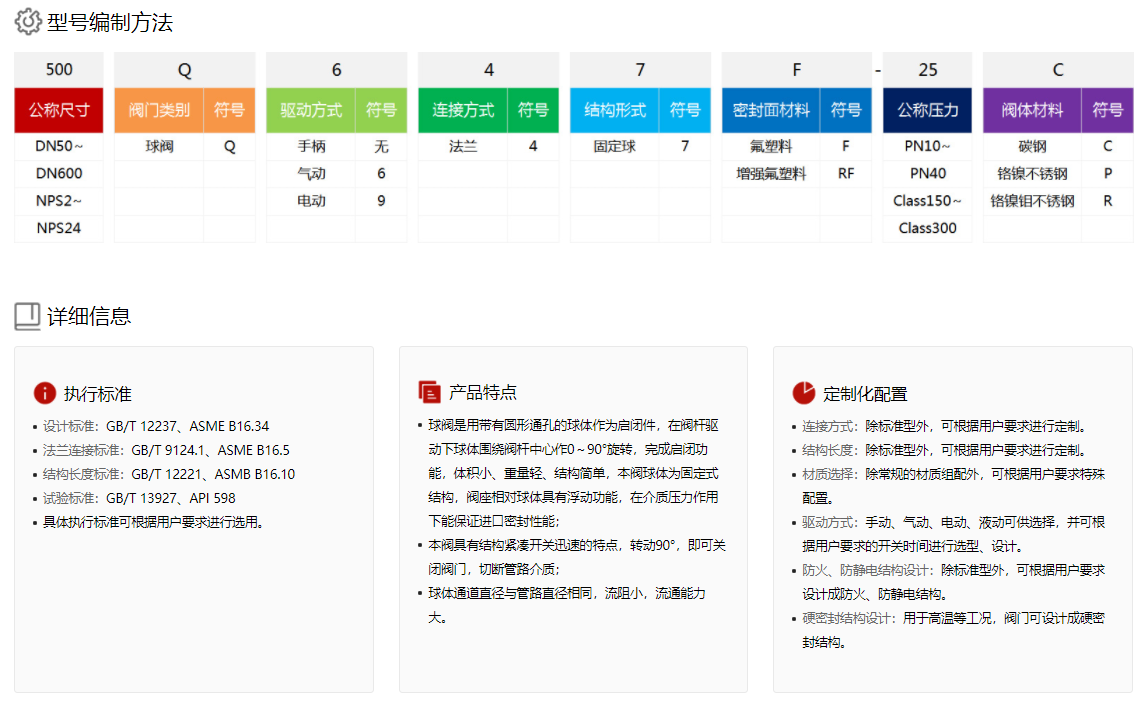Expand the 25 pressure code column

click(926, 66)
